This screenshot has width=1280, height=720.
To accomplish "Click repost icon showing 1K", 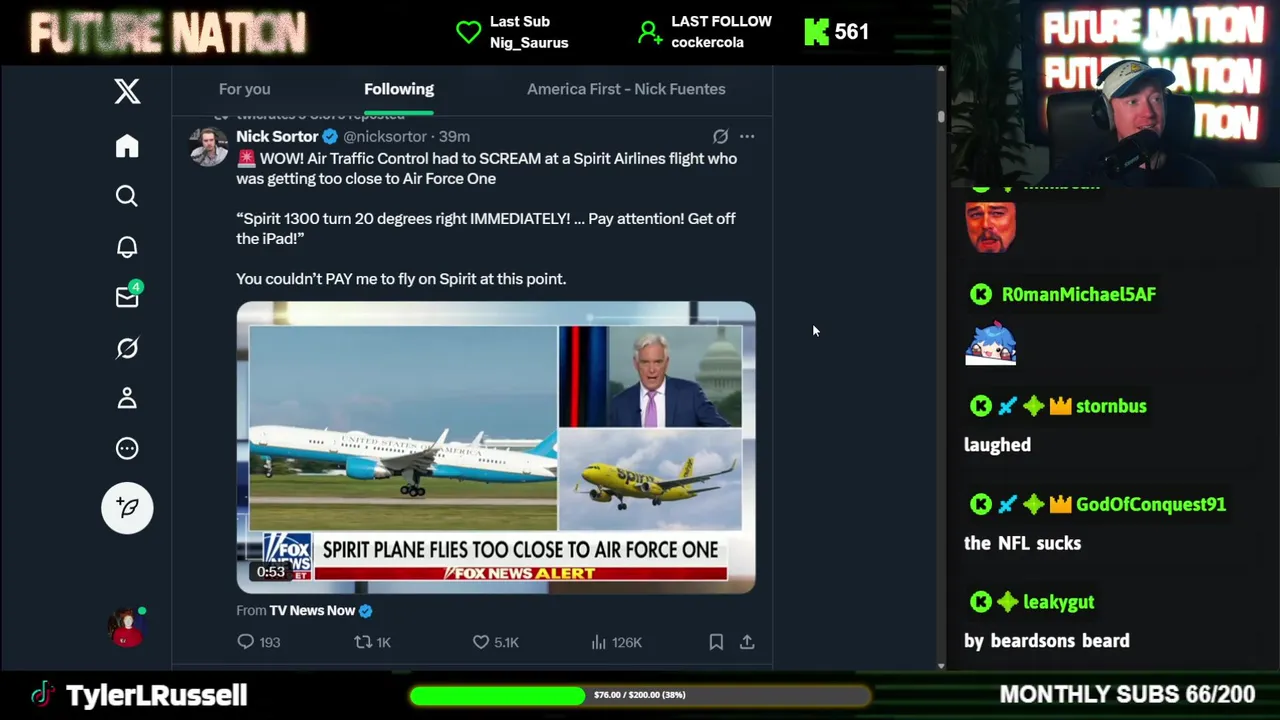I will tap(363, 642).
